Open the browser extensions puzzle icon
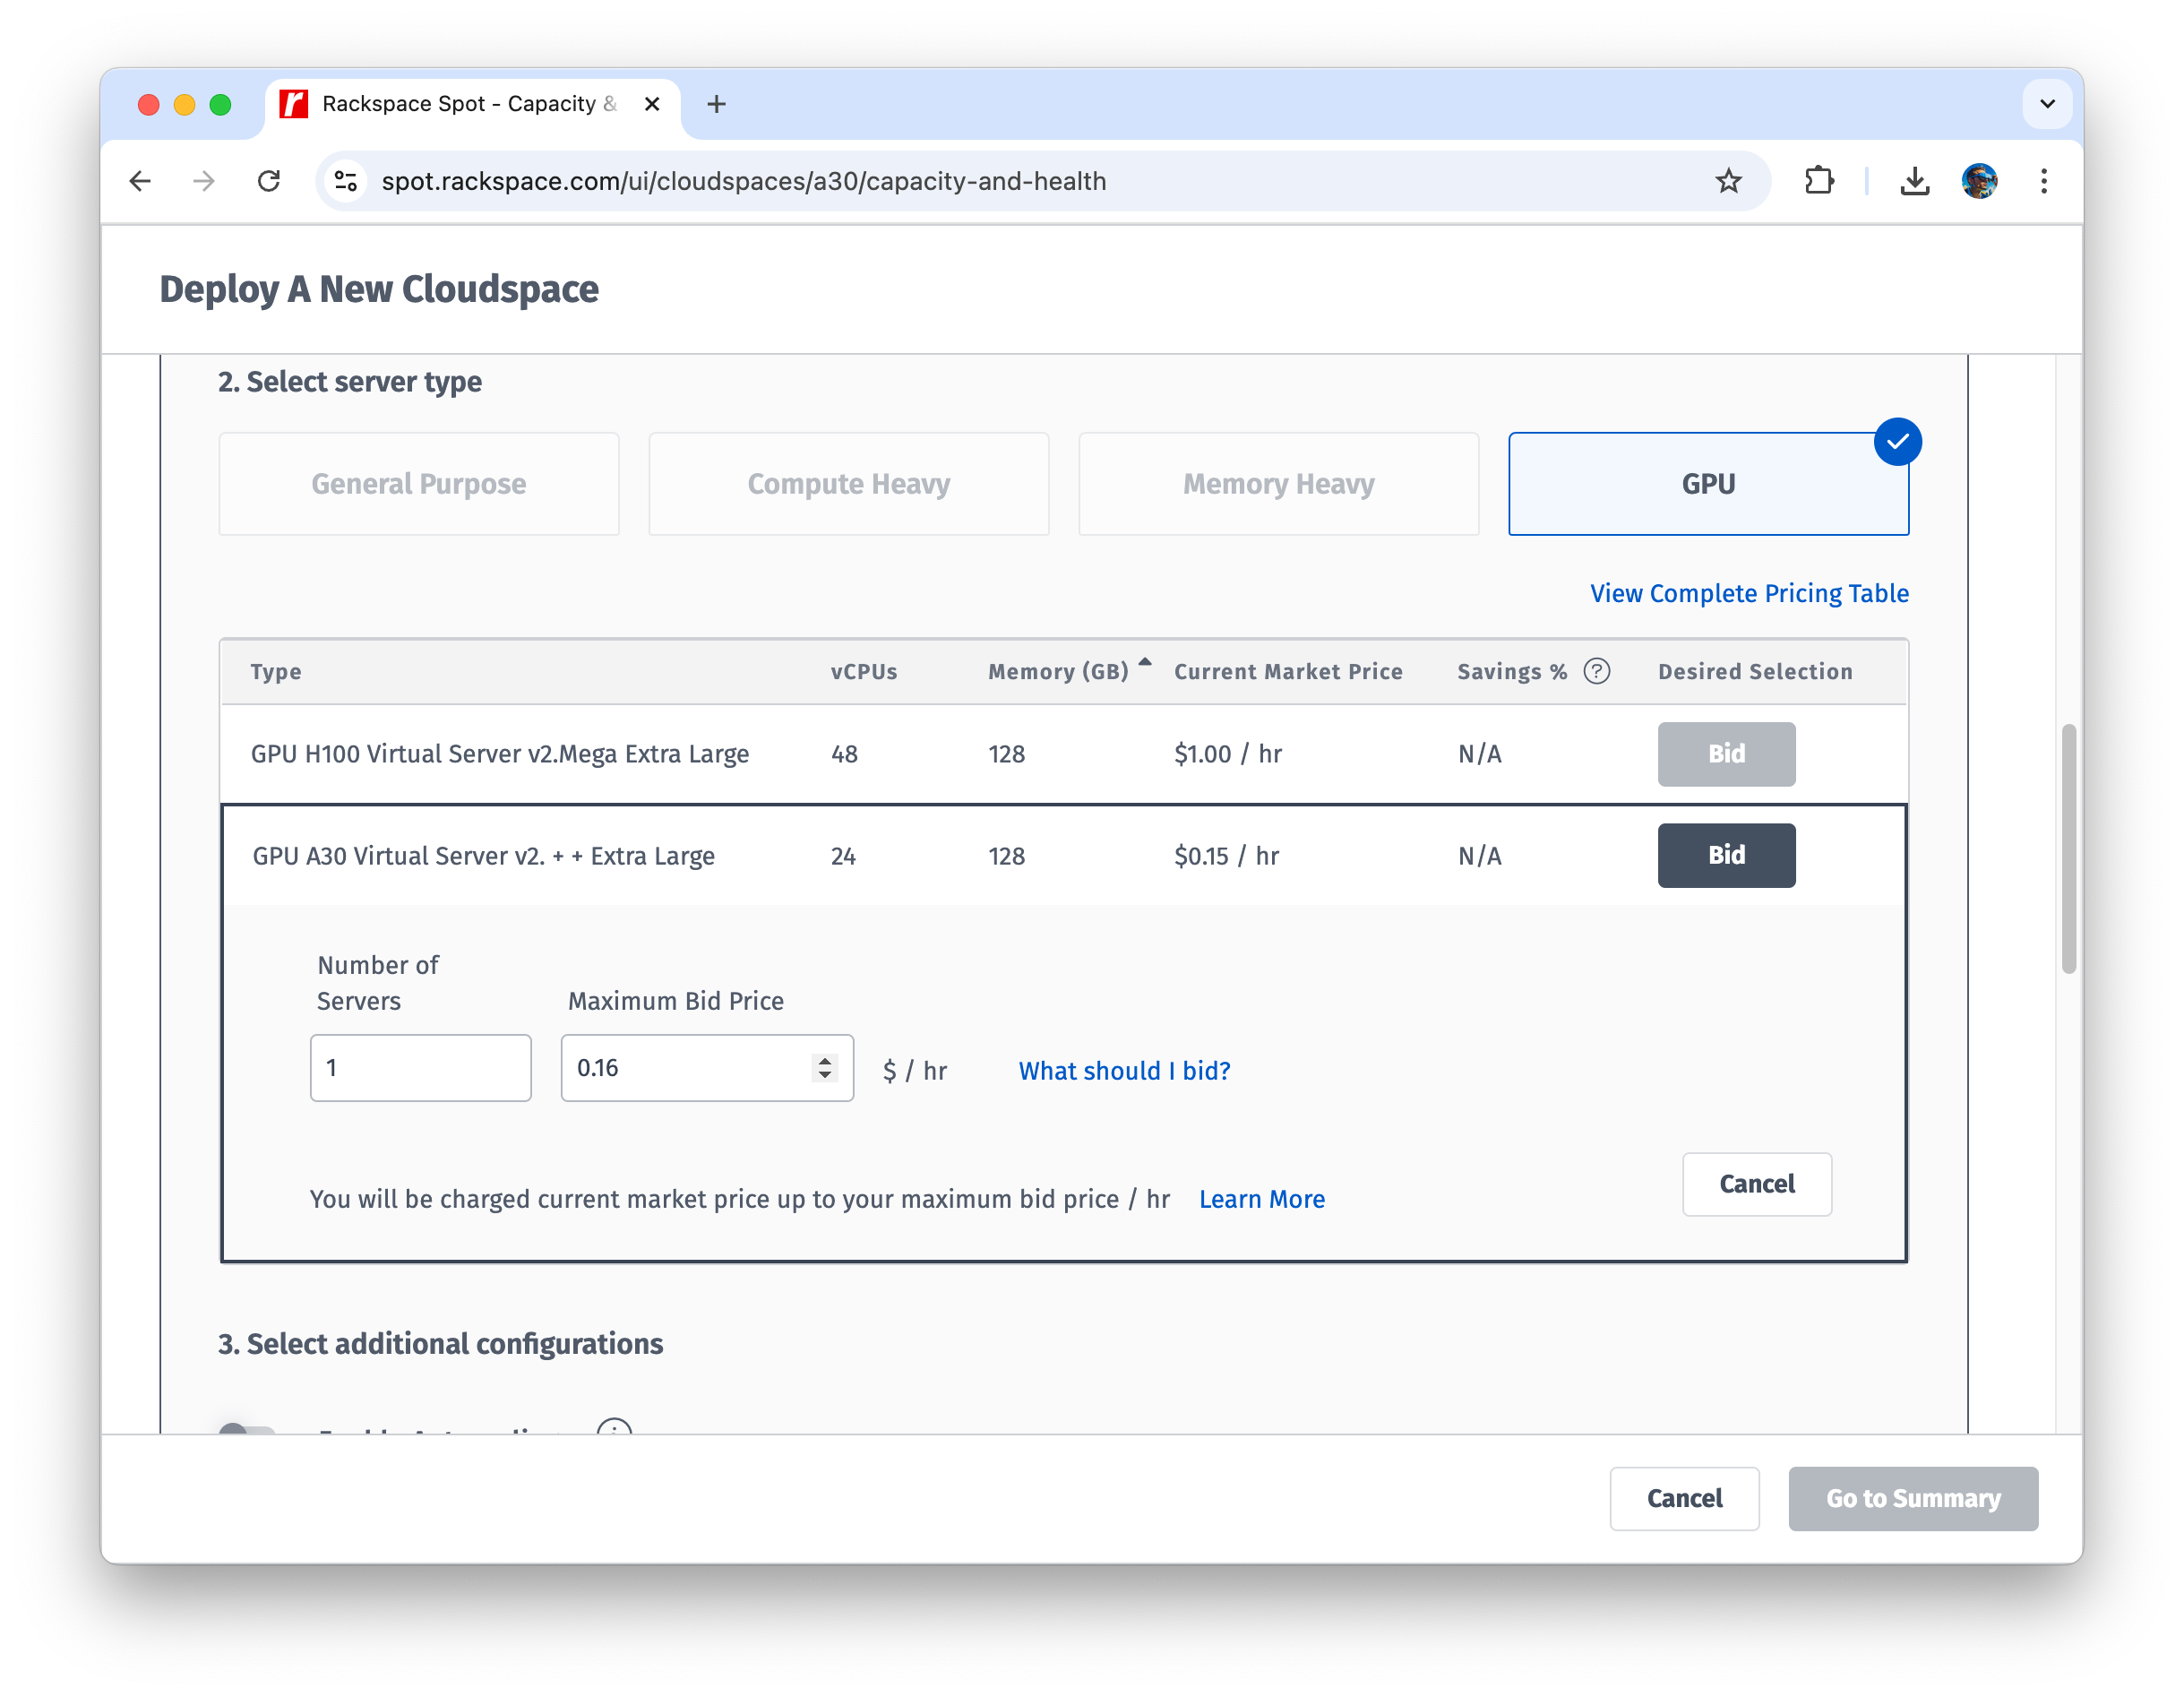The height and width of the screenshot is (1697, 2184). click(x=1819, y=181)
